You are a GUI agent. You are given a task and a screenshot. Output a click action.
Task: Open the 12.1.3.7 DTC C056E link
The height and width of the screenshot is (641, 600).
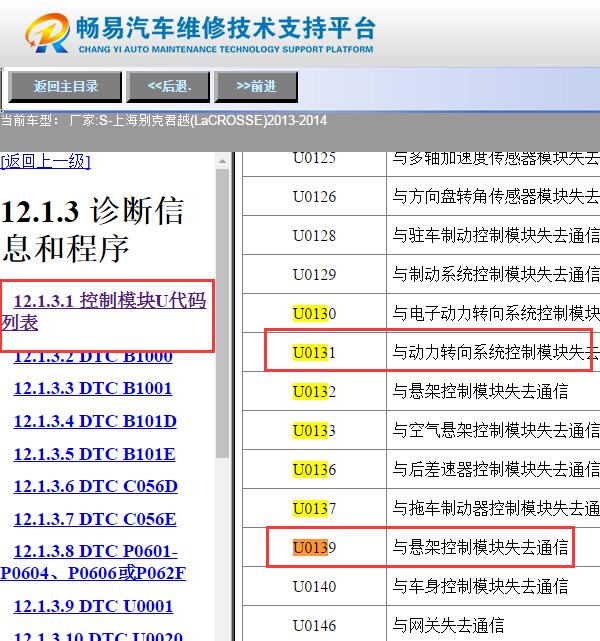click(95, 519)
